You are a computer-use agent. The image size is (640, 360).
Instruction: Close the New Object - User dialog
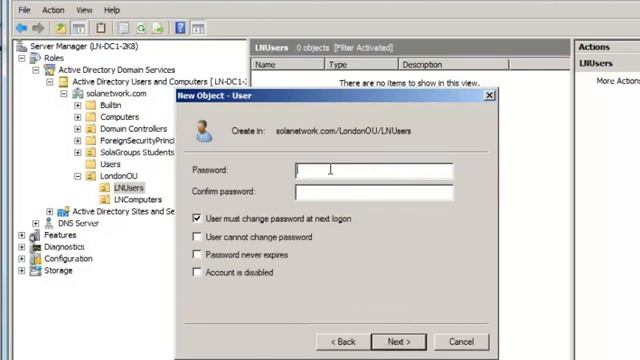click(489, 96)
